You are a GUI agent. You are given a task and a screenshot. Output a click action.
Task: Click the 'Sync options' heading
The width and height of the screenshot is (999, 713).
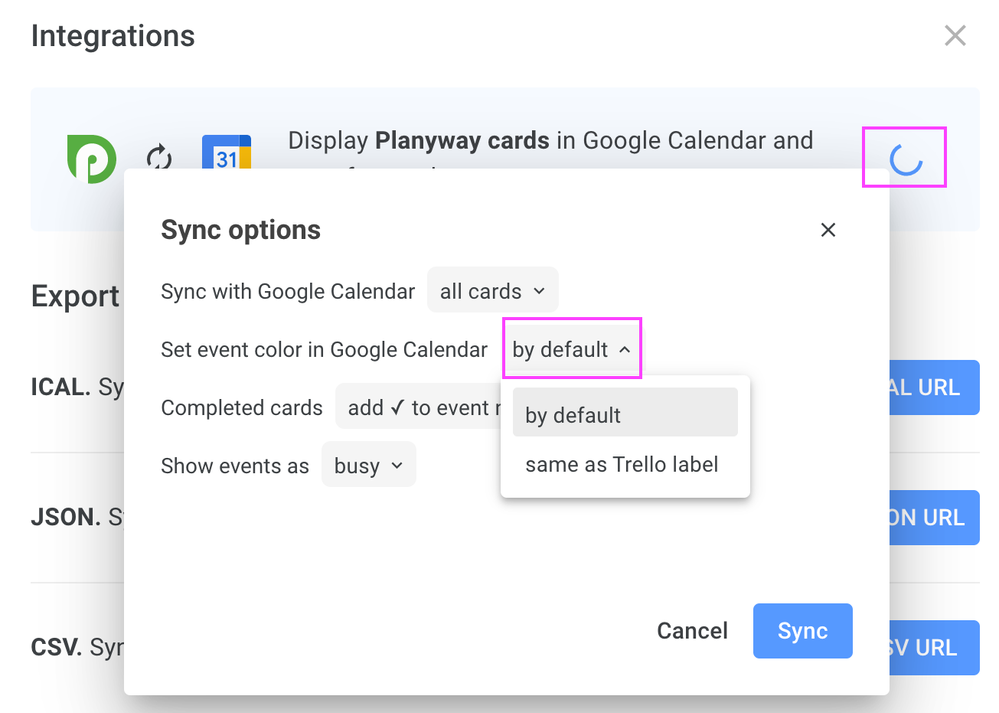241,230
